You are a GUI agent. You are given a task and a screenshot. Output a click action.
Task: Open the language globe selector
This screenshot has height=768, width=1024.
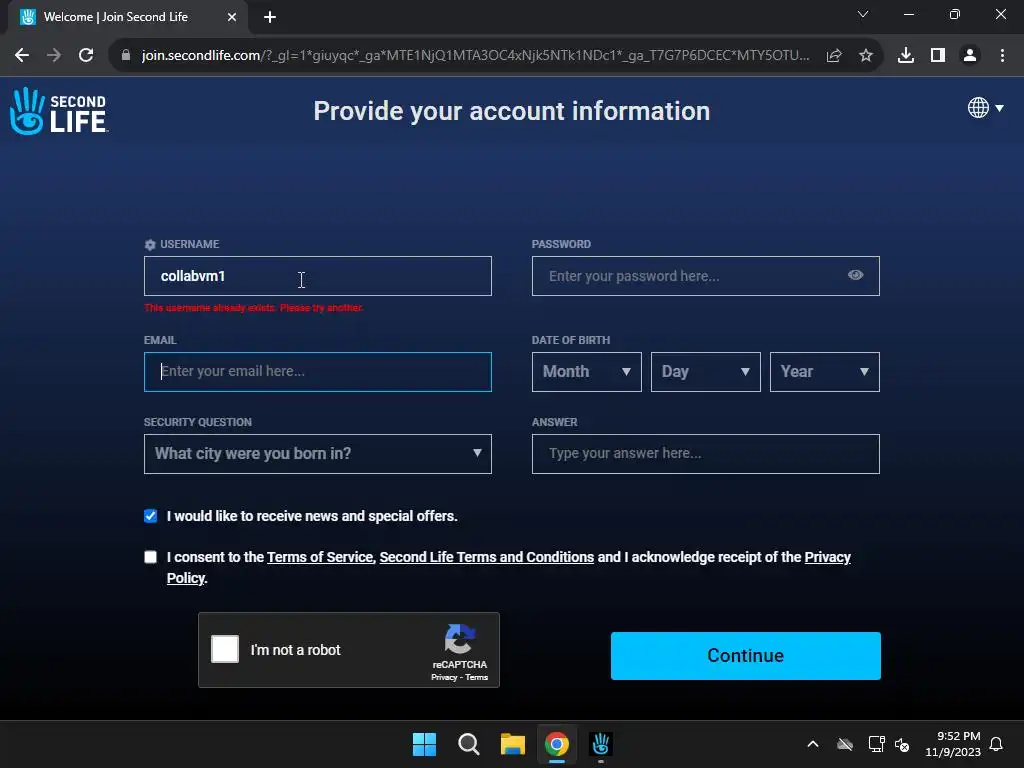pos(985,107)
